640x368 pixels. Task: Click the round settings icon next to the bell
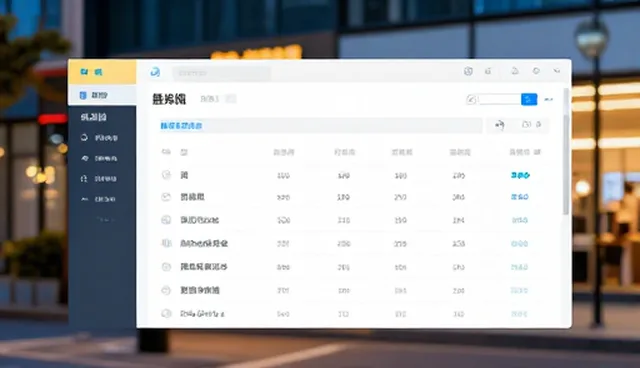pos(536,71)
